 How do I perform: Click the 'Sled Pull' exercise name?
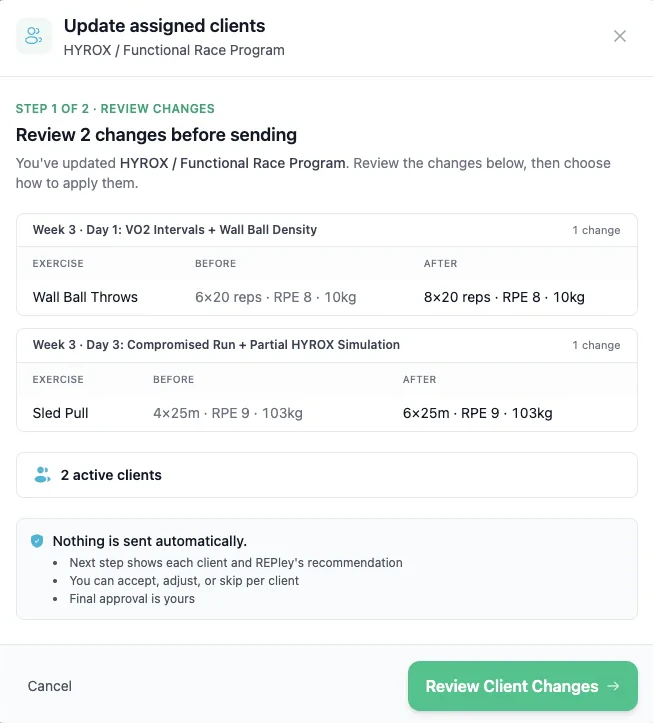click(60, 413)
